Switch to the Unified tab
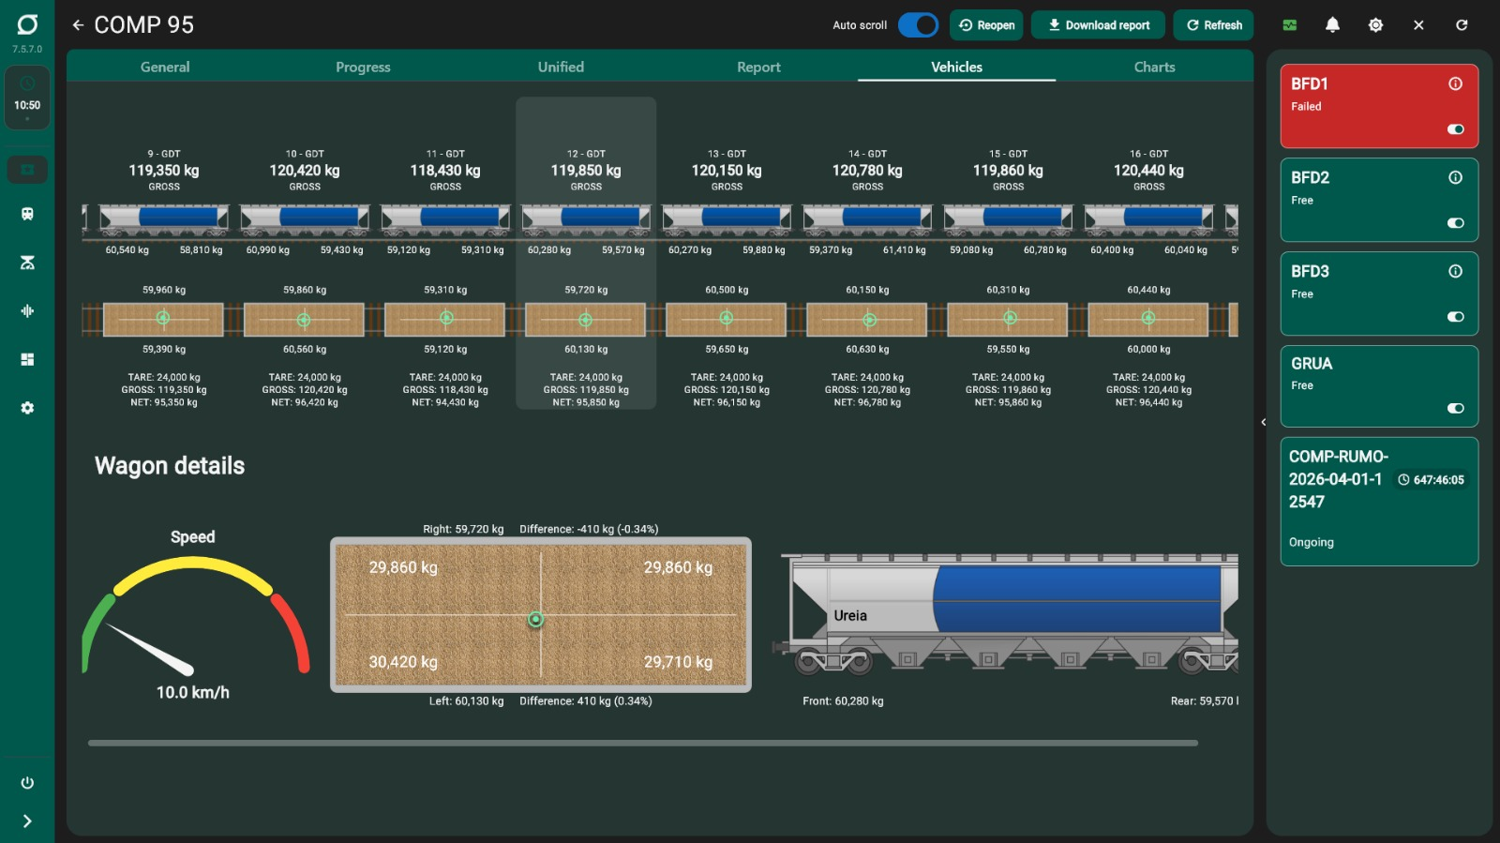Image resolution: width=1500 pixels, height=843 pixels. coord(561,67)
